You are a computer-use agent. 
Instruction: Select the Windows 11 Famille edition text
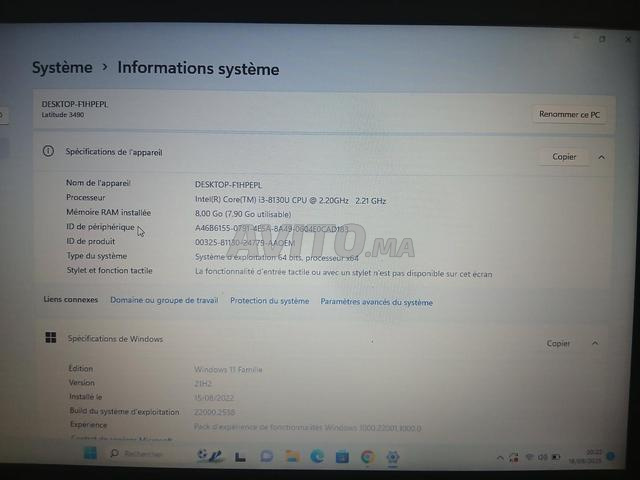[228, 369]
